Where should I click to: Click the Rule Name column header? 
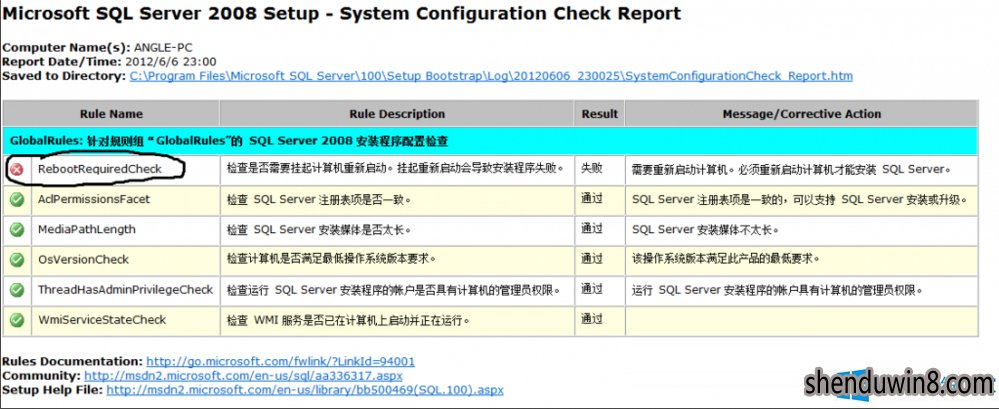coord(111,114)
